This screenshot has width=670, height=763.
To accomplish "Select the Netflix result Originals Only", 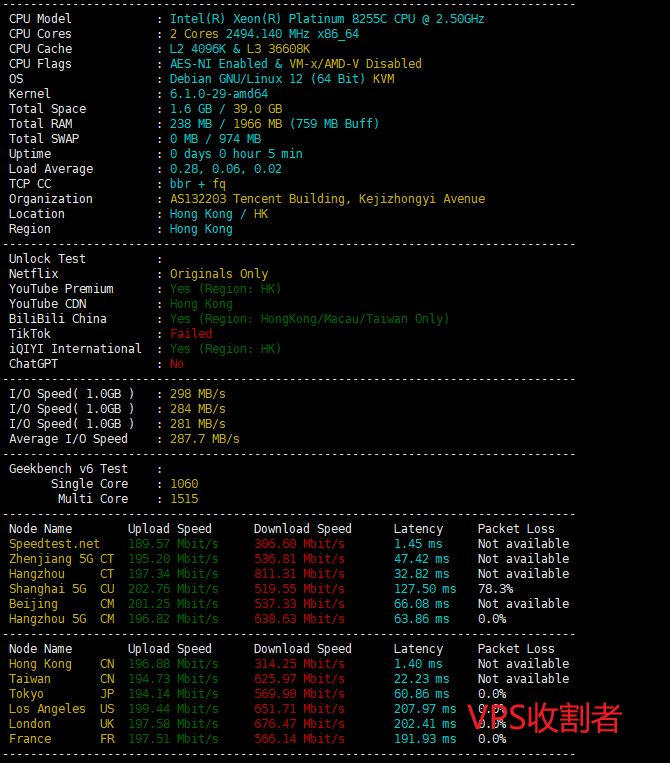I will pos(218,274).
